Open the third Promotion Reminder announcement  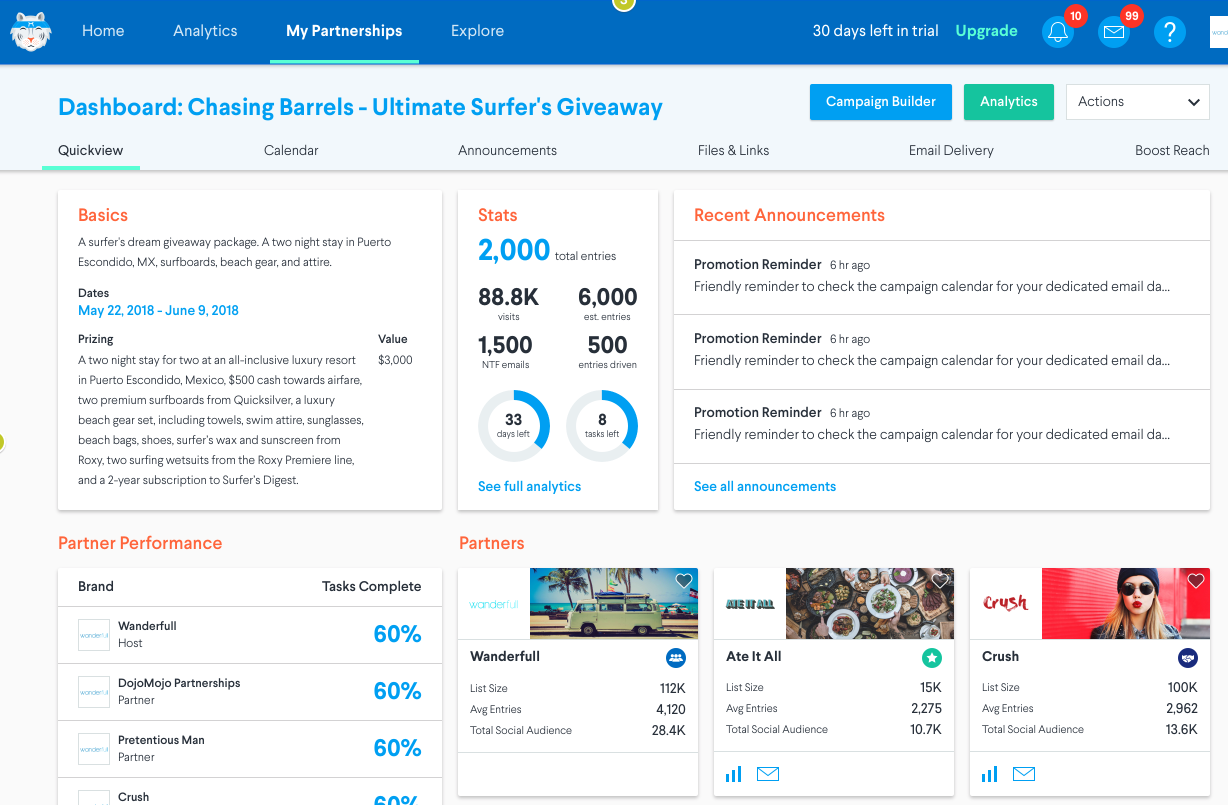click(941, 426)
